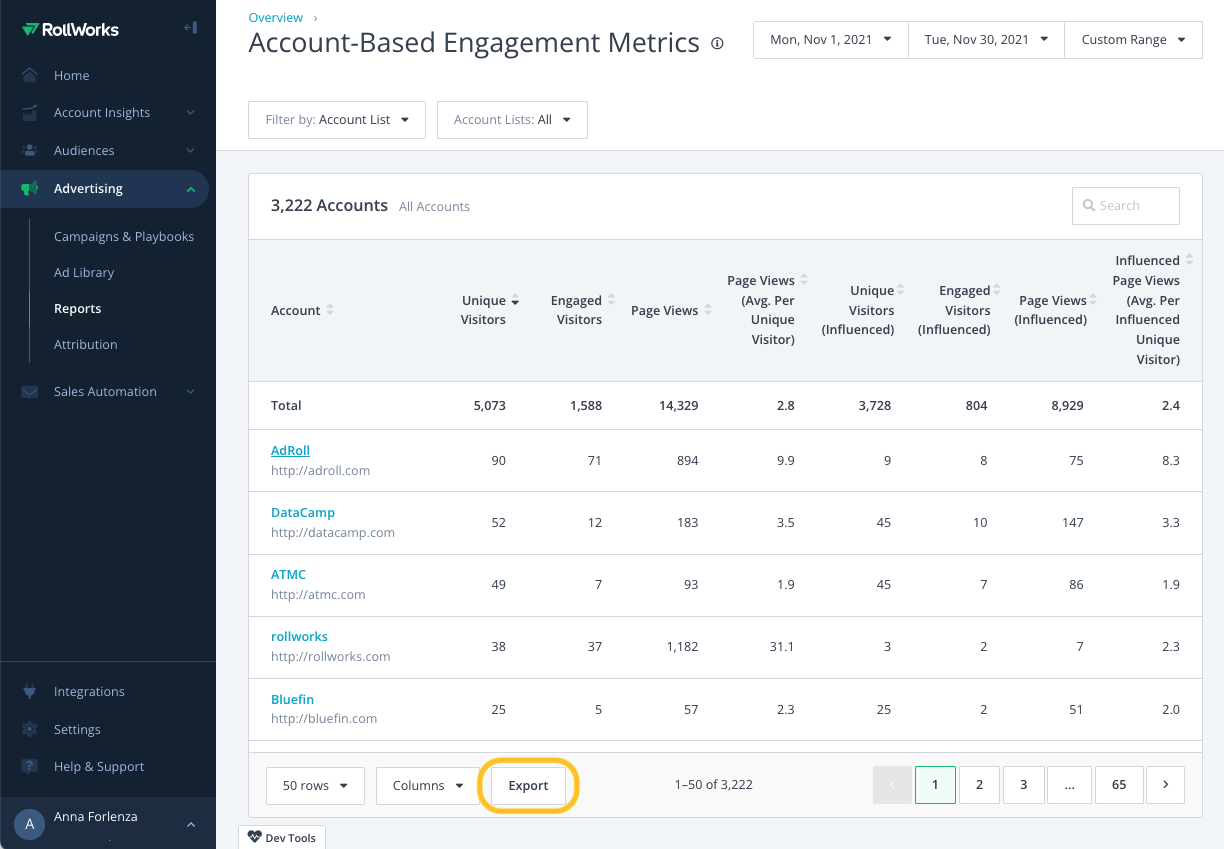This screenshot has height=849, width=1224.
Task: Open the 50 rows dropdown
Action: coord(315,786)
